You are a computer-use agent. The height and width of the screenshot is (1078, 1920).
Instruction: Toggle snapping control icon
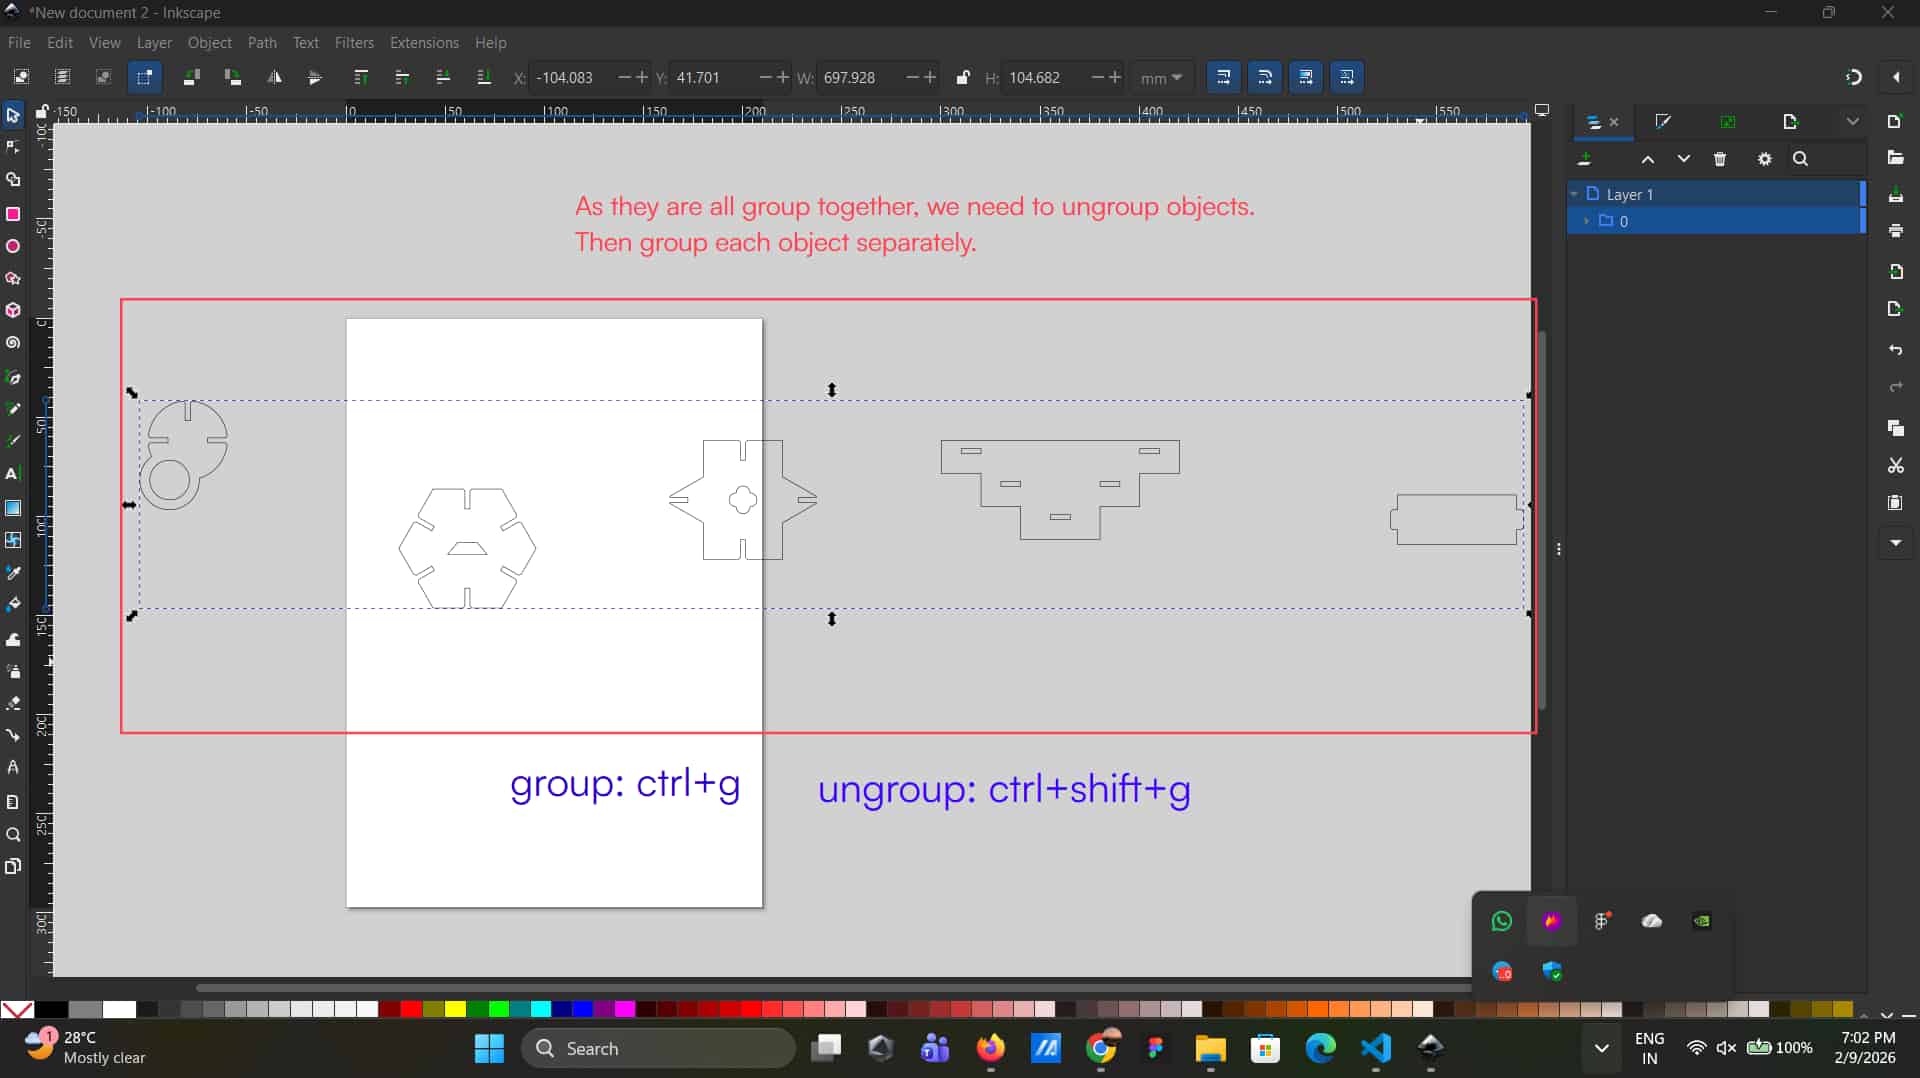pos(1853,77)
